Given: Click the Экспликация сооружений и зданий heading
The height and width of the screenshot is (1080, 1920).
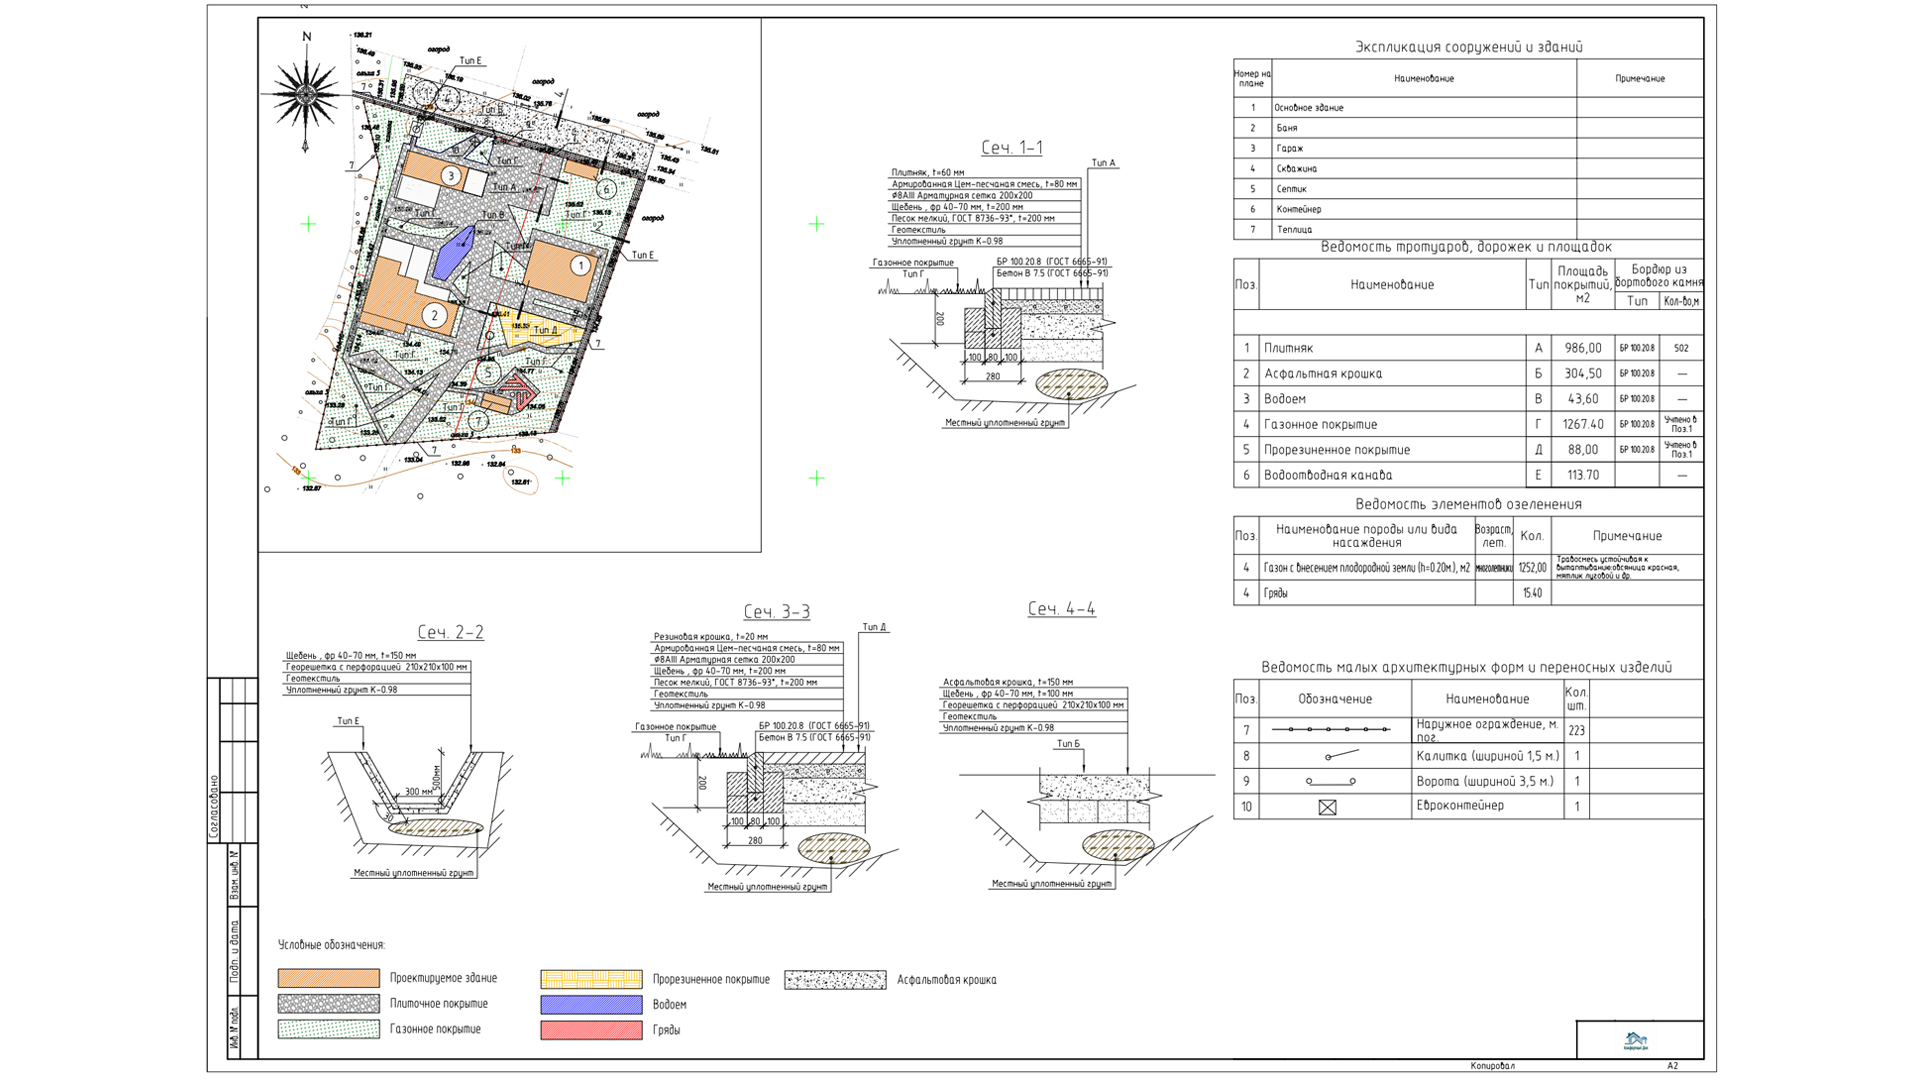Looking at the screenshot, I should click(x=1468, y=47).
